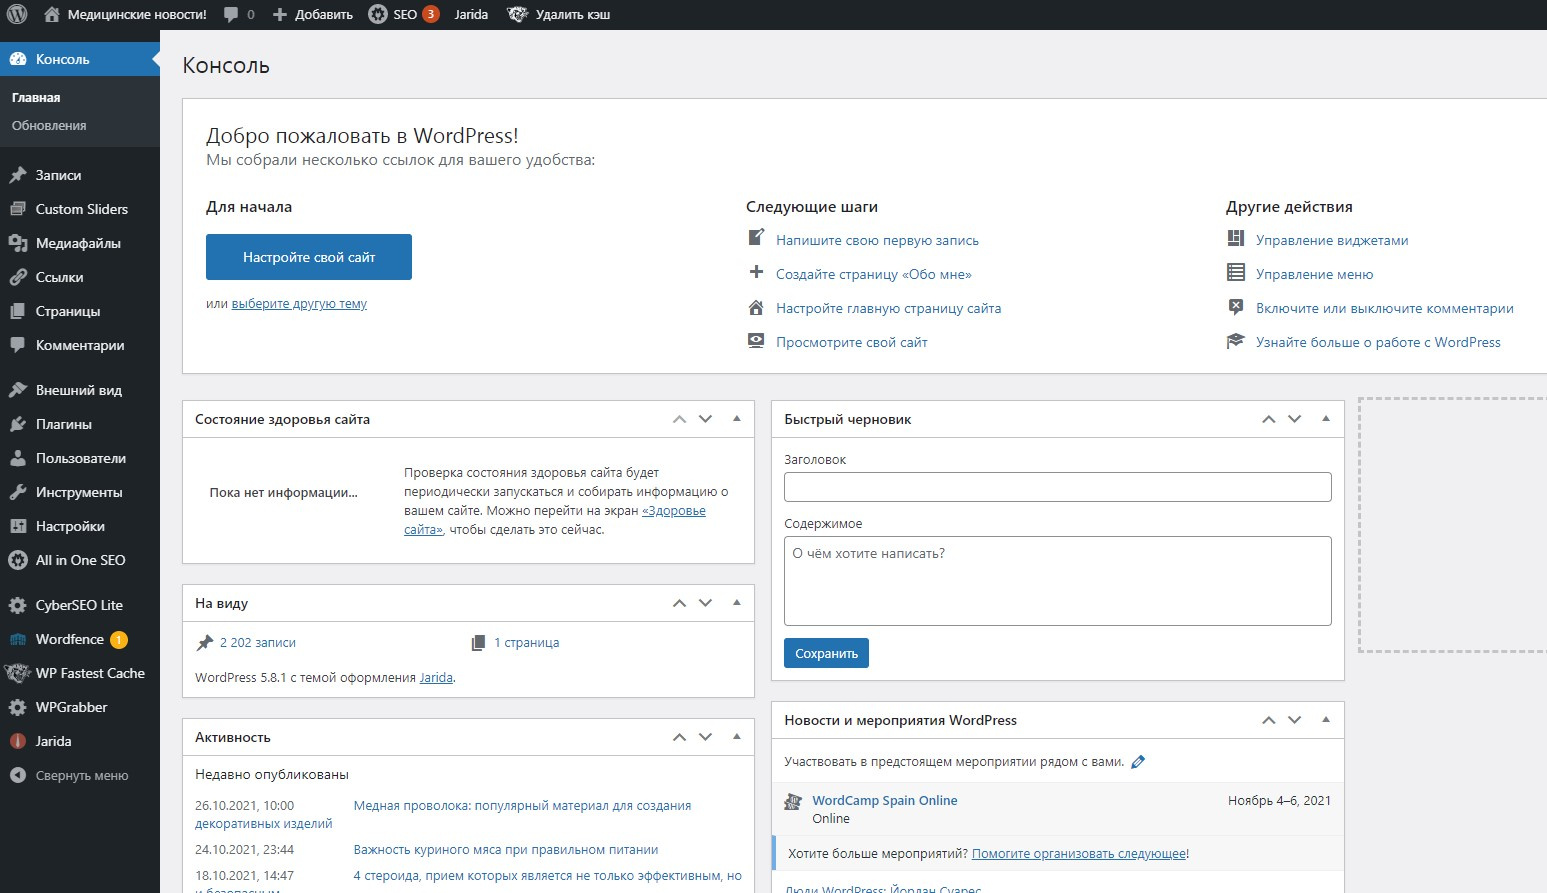Open Узнайте больше о работе с WordPress
The image size is (1547, 893).
[1378, 342]
